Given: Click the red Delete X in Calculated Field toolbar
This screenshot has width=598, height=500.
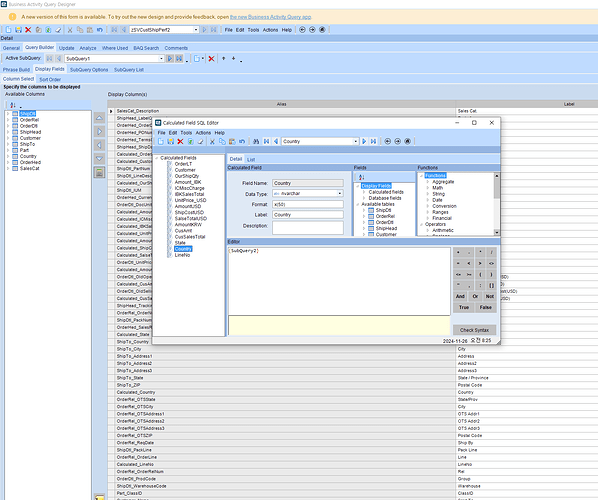Looking at the screenshot, I should tap(180, 141).
